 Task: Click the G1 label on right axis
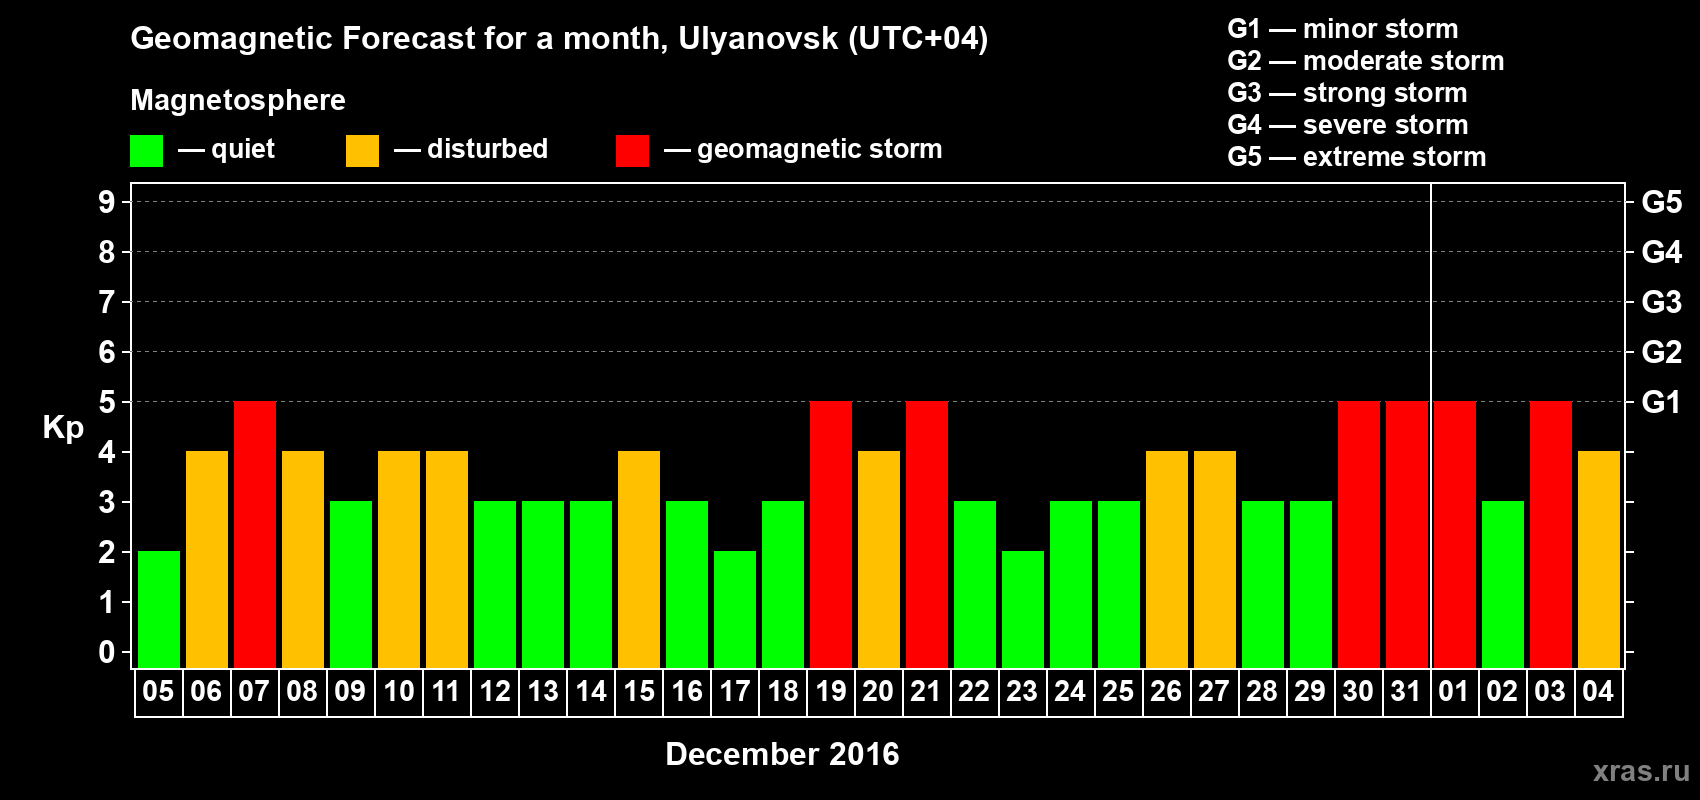point(1662,402)
